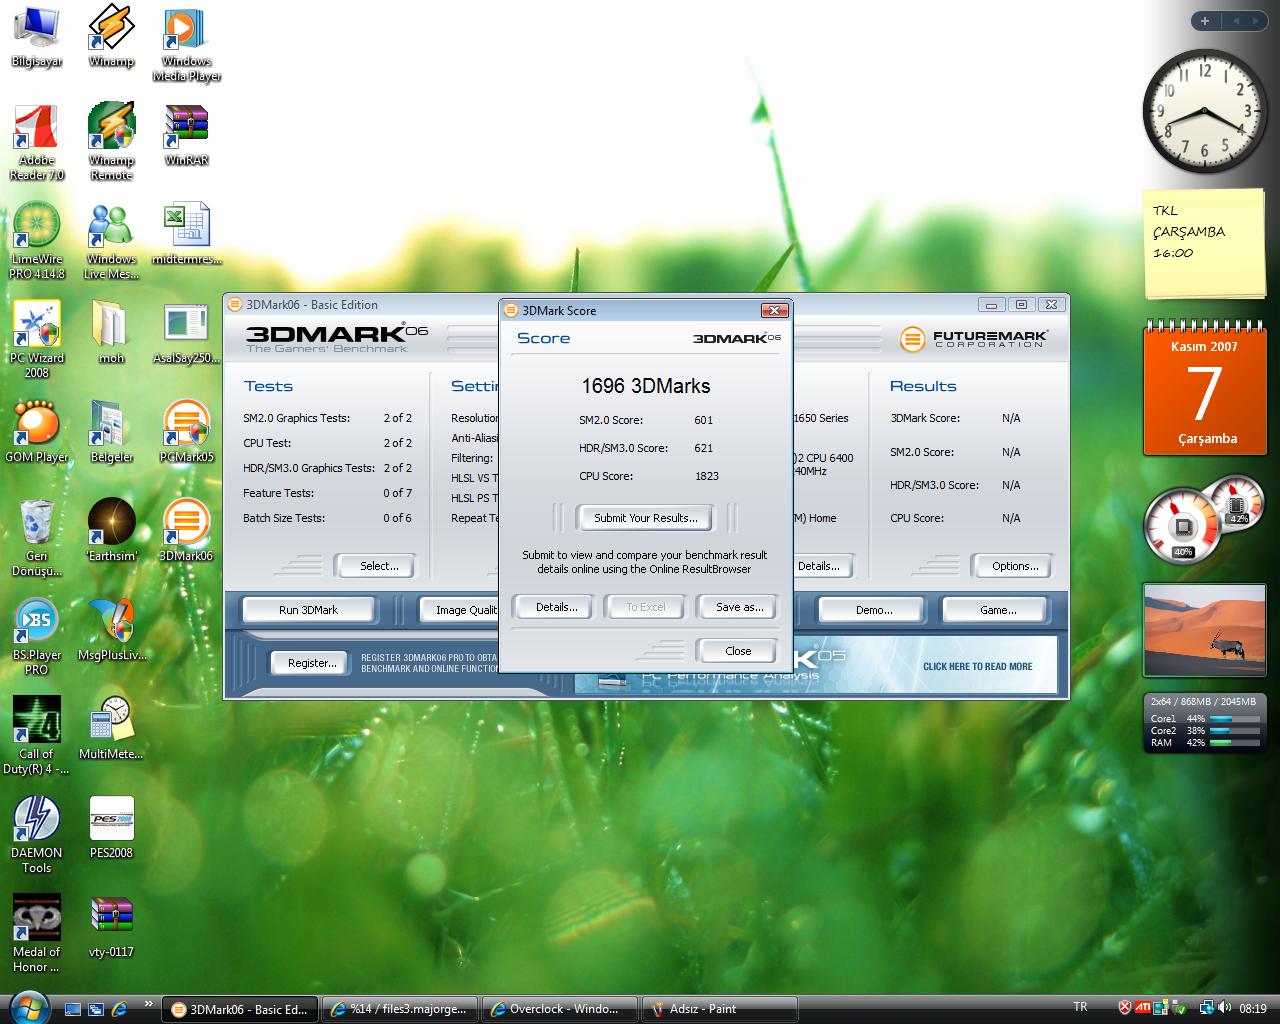Launch GOM Player shortcut
Screen dimensions: 1280x1024
point(36,432)
